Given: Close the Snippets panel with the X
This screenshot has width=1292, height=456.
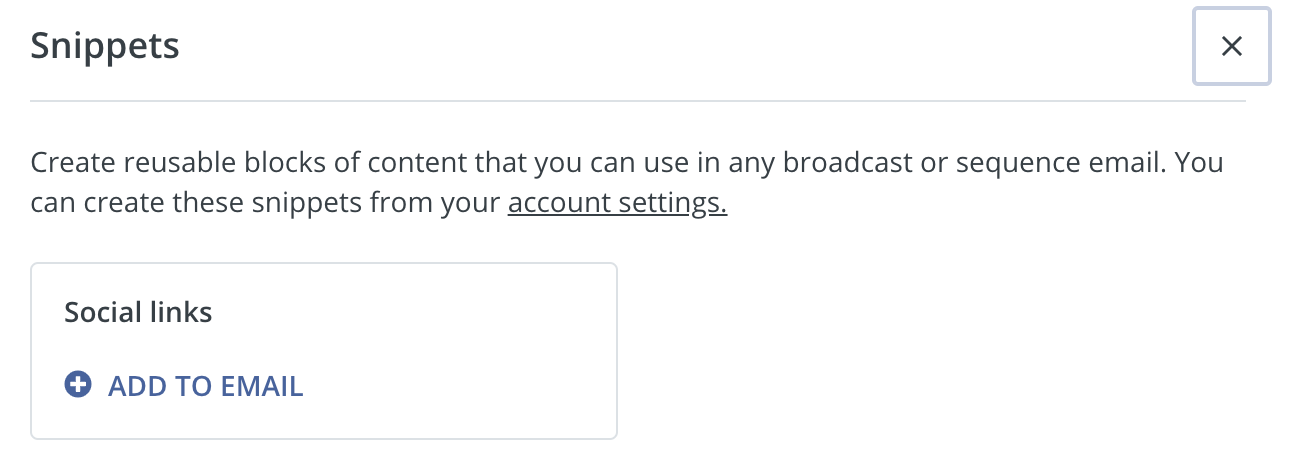Looking at the screenshot, I should [x=1231, y=46].
